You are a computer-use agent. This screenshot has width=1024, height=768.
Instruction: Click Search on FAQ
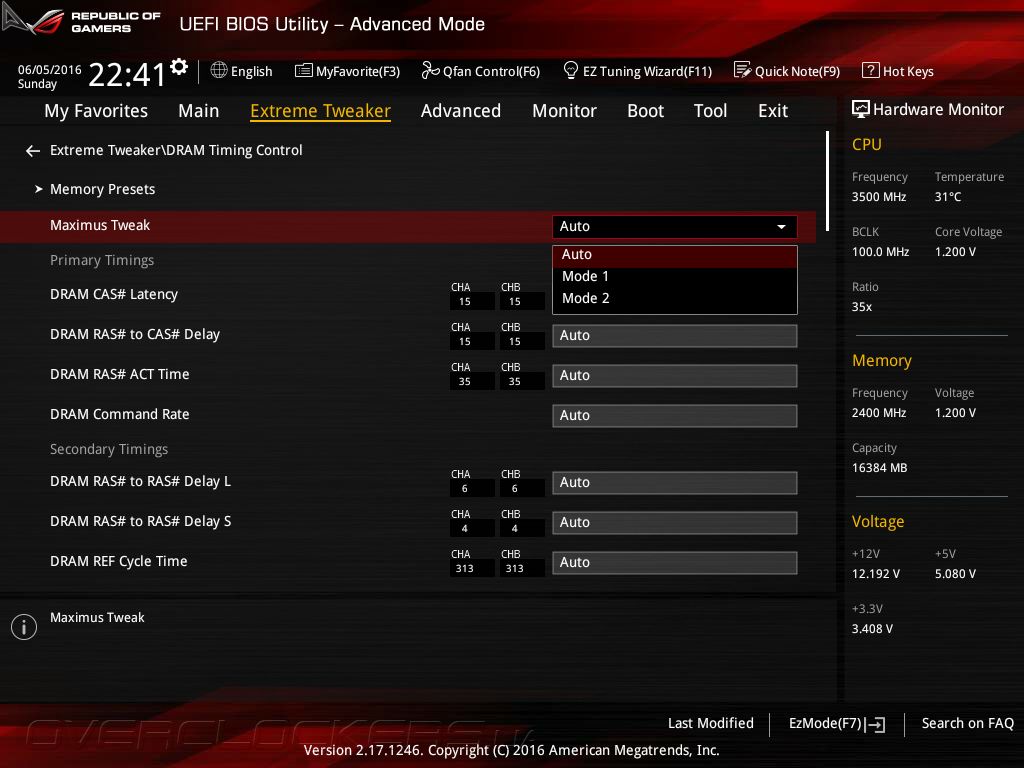[x=967, y=723]
